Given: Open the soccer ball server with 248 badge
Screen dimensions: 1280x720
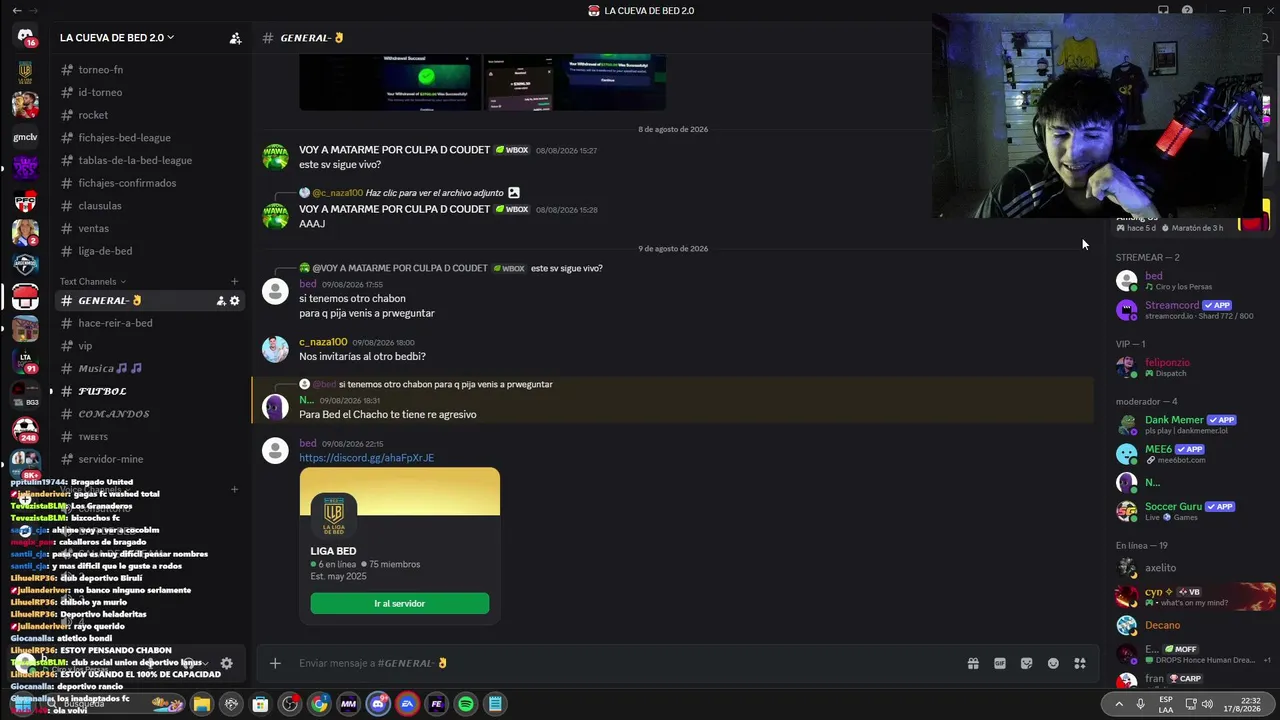Looking at the screenshot, I should (x=25, y=429).
